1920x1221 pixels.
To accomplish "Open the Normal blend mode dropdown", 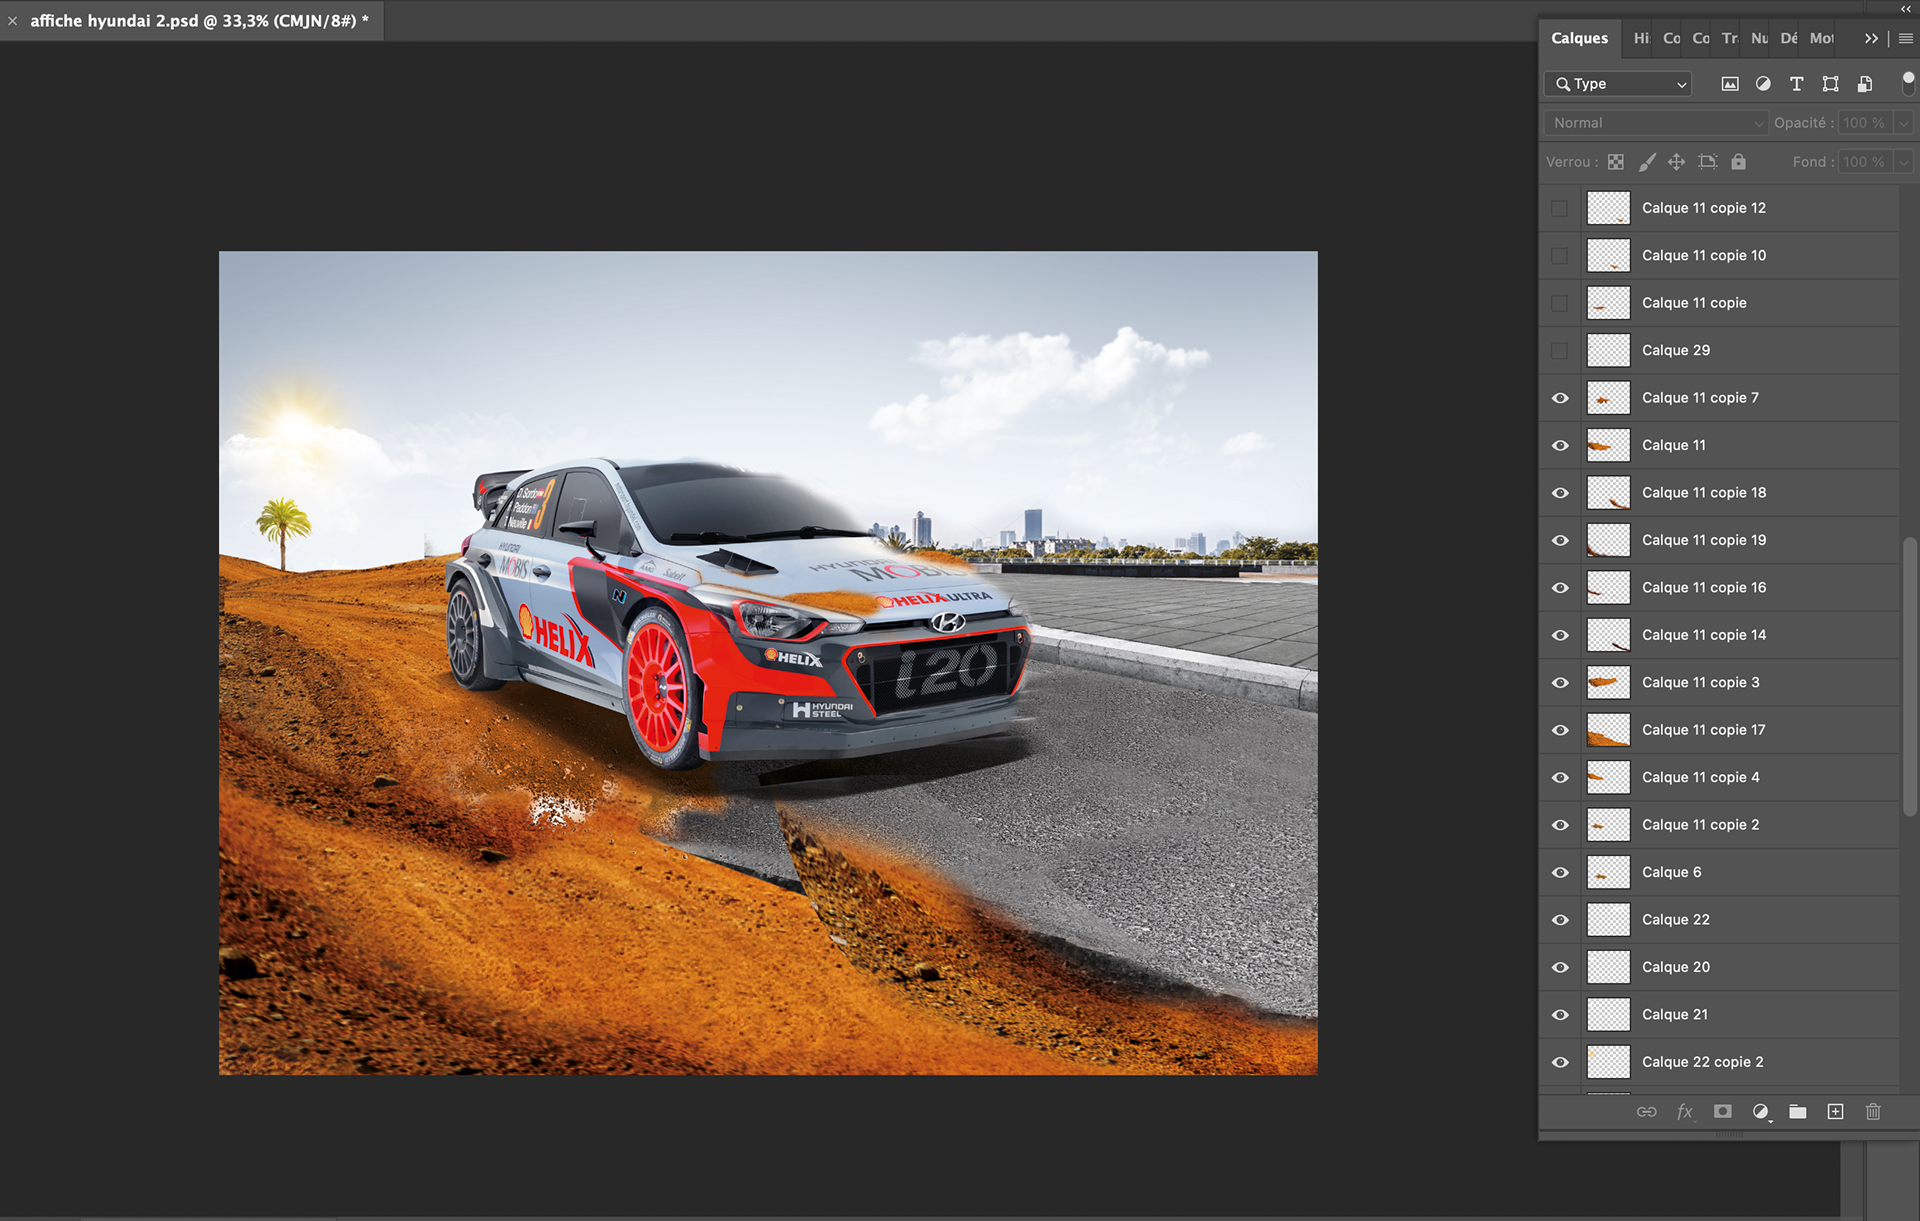I will click(x=1655, y=123).
